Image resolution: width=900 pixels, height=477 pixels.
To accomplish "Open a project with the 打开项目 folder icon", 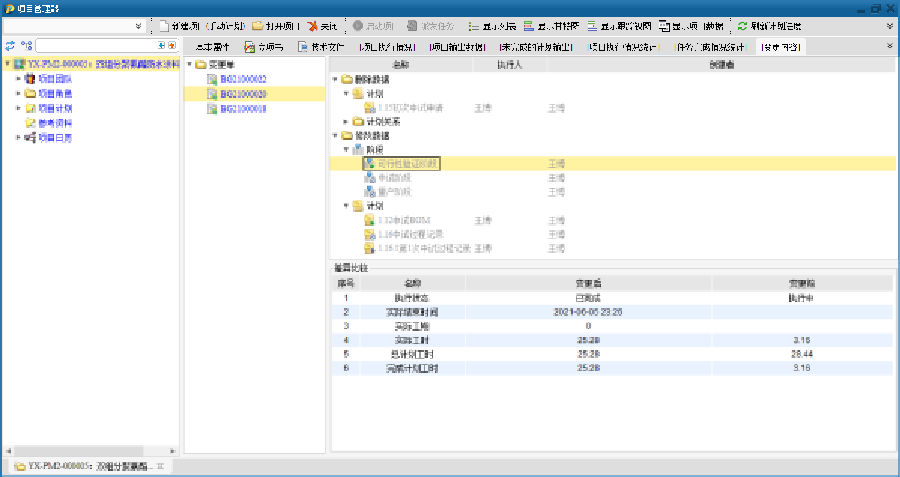I will point(258,25).
